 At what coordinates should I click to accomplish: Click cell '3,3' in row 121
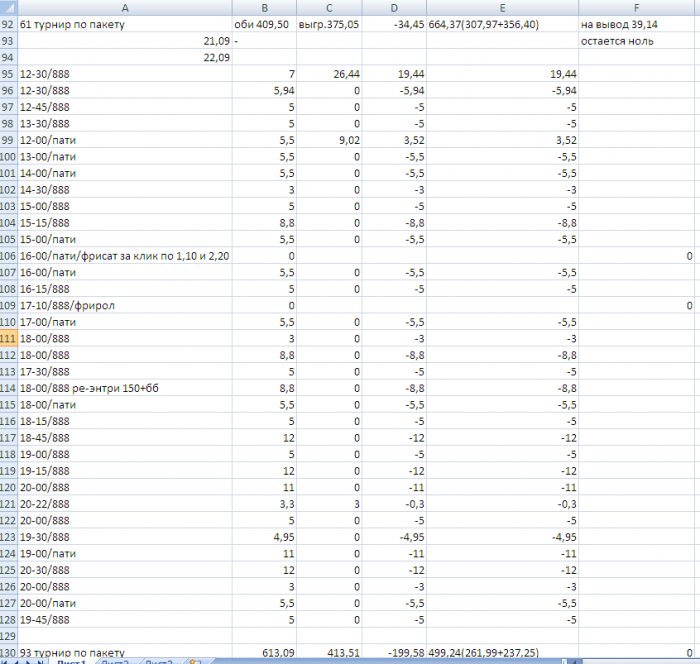click(264, 504)
